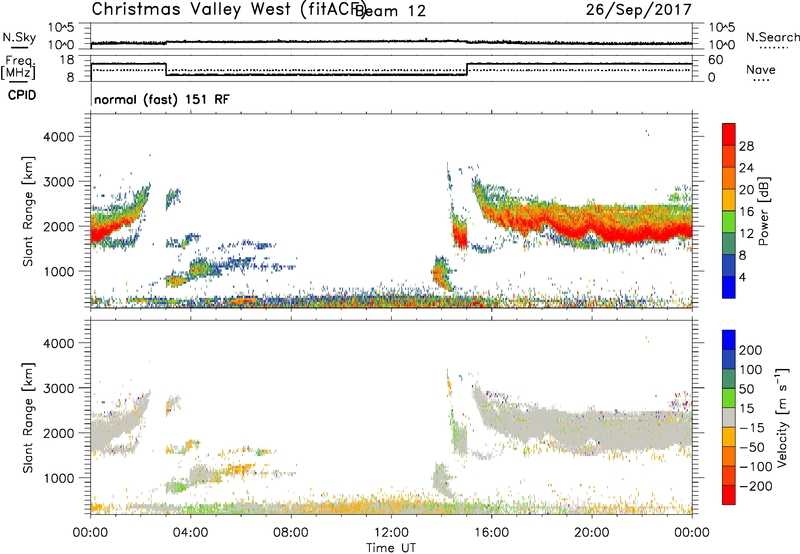Click the velocity panel 'Slant Range [km]' label
The height and width of the screenshot is (554, 800).
click(28, 417)
